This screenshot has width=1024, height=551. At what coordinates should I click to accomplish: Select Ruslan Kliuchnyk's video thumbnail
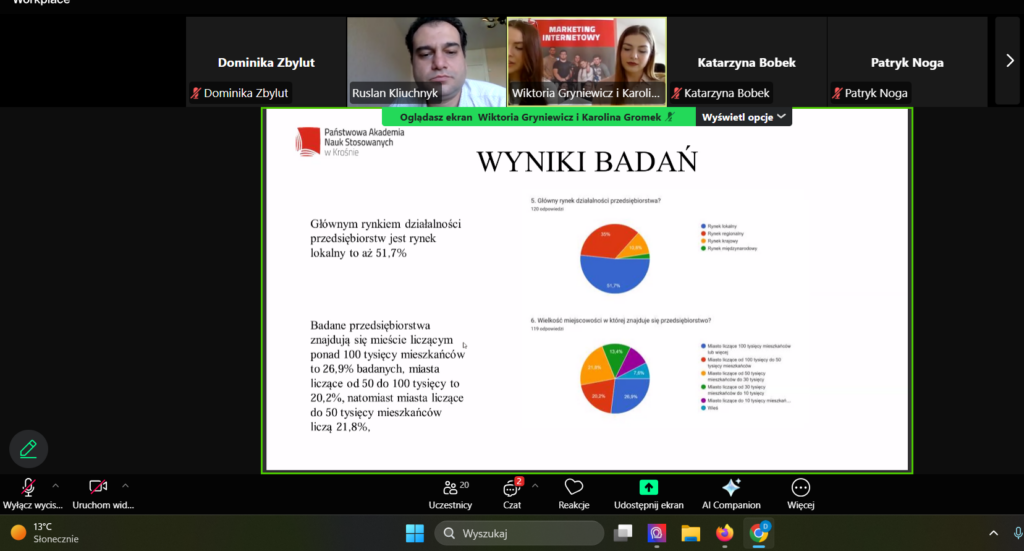tap(426, 61)
